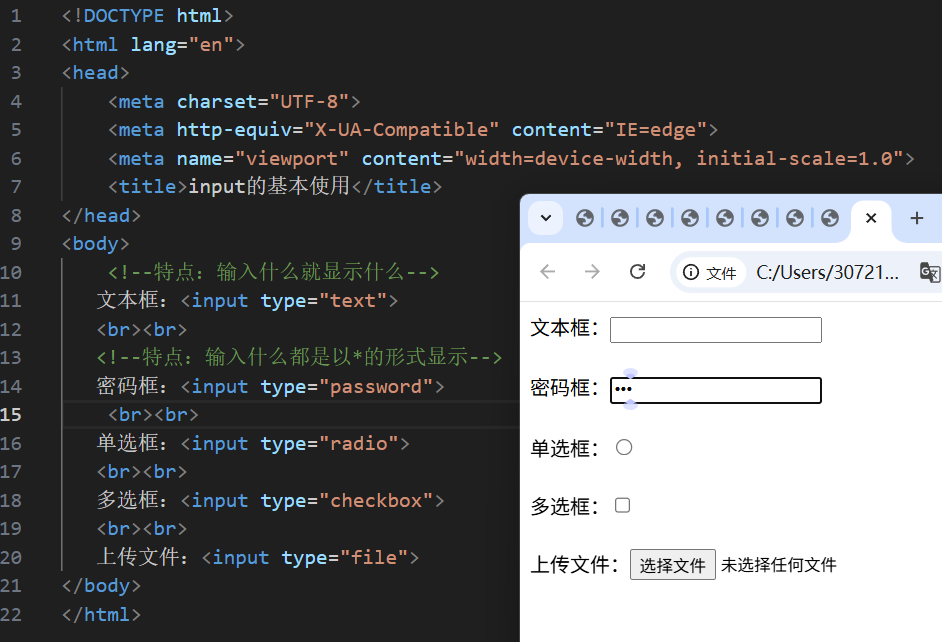Viewport: 942px width, 642px height.
Task: Reload the page with the refresh icon
Action: point(637,272)
